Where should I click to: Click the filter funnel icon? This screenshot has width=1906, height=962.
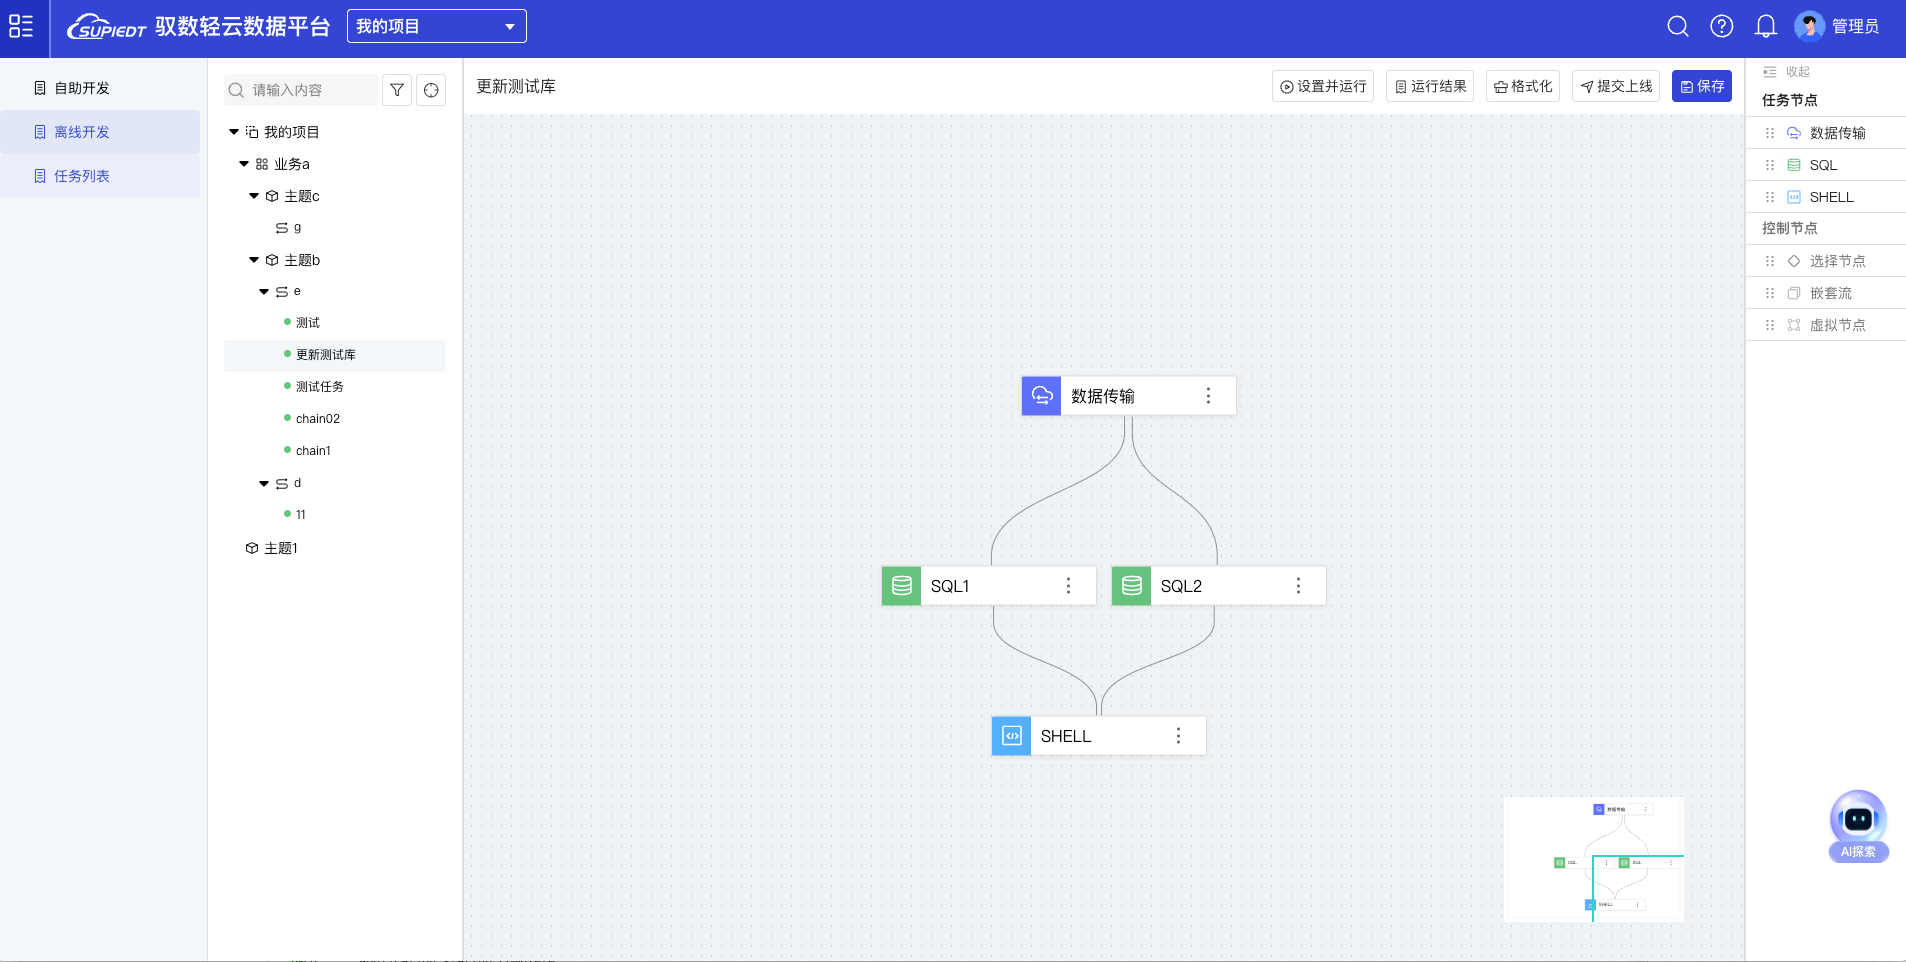click(397, 90)
